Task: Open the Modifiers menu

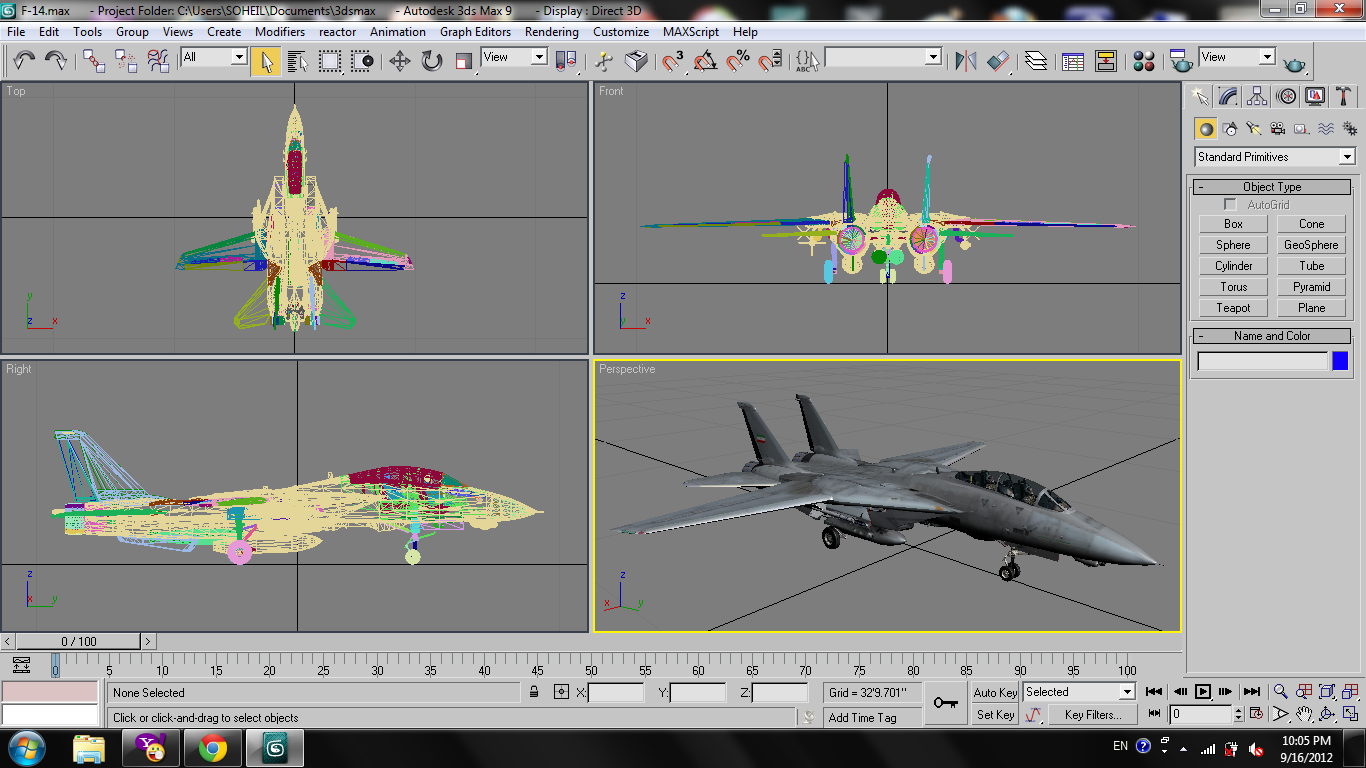Action: click(280, 32)
